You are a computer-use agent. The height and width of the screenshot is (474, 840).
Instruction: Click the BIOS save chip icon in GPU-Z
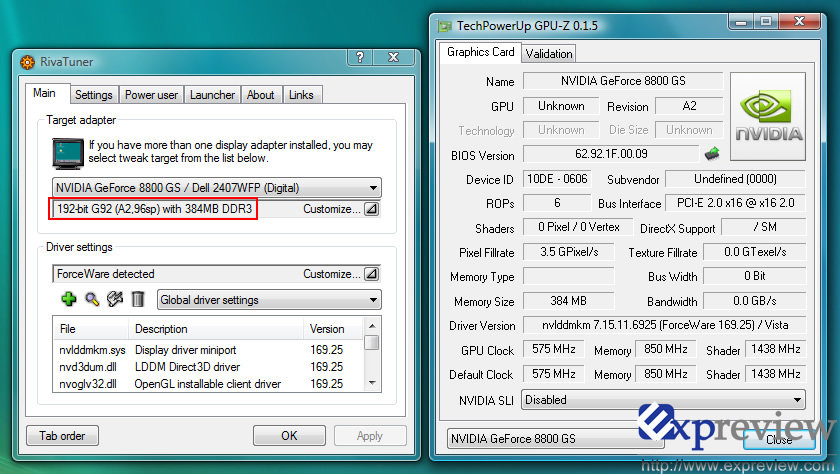click(711, 154)
